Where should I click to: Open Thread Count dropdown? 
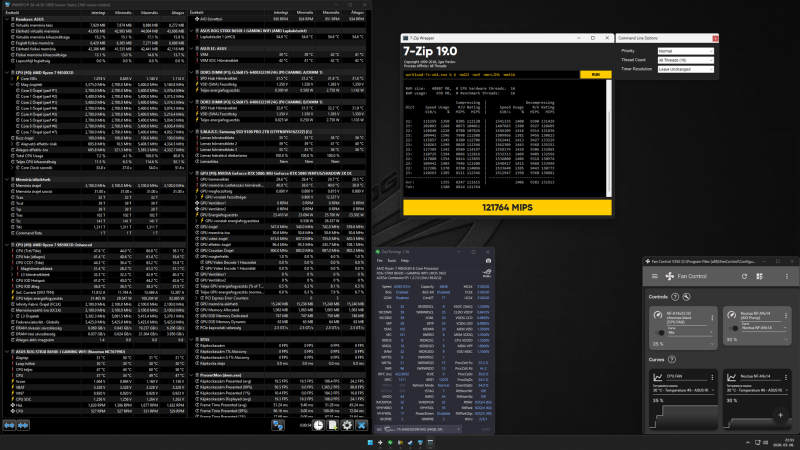coord(685,60)
